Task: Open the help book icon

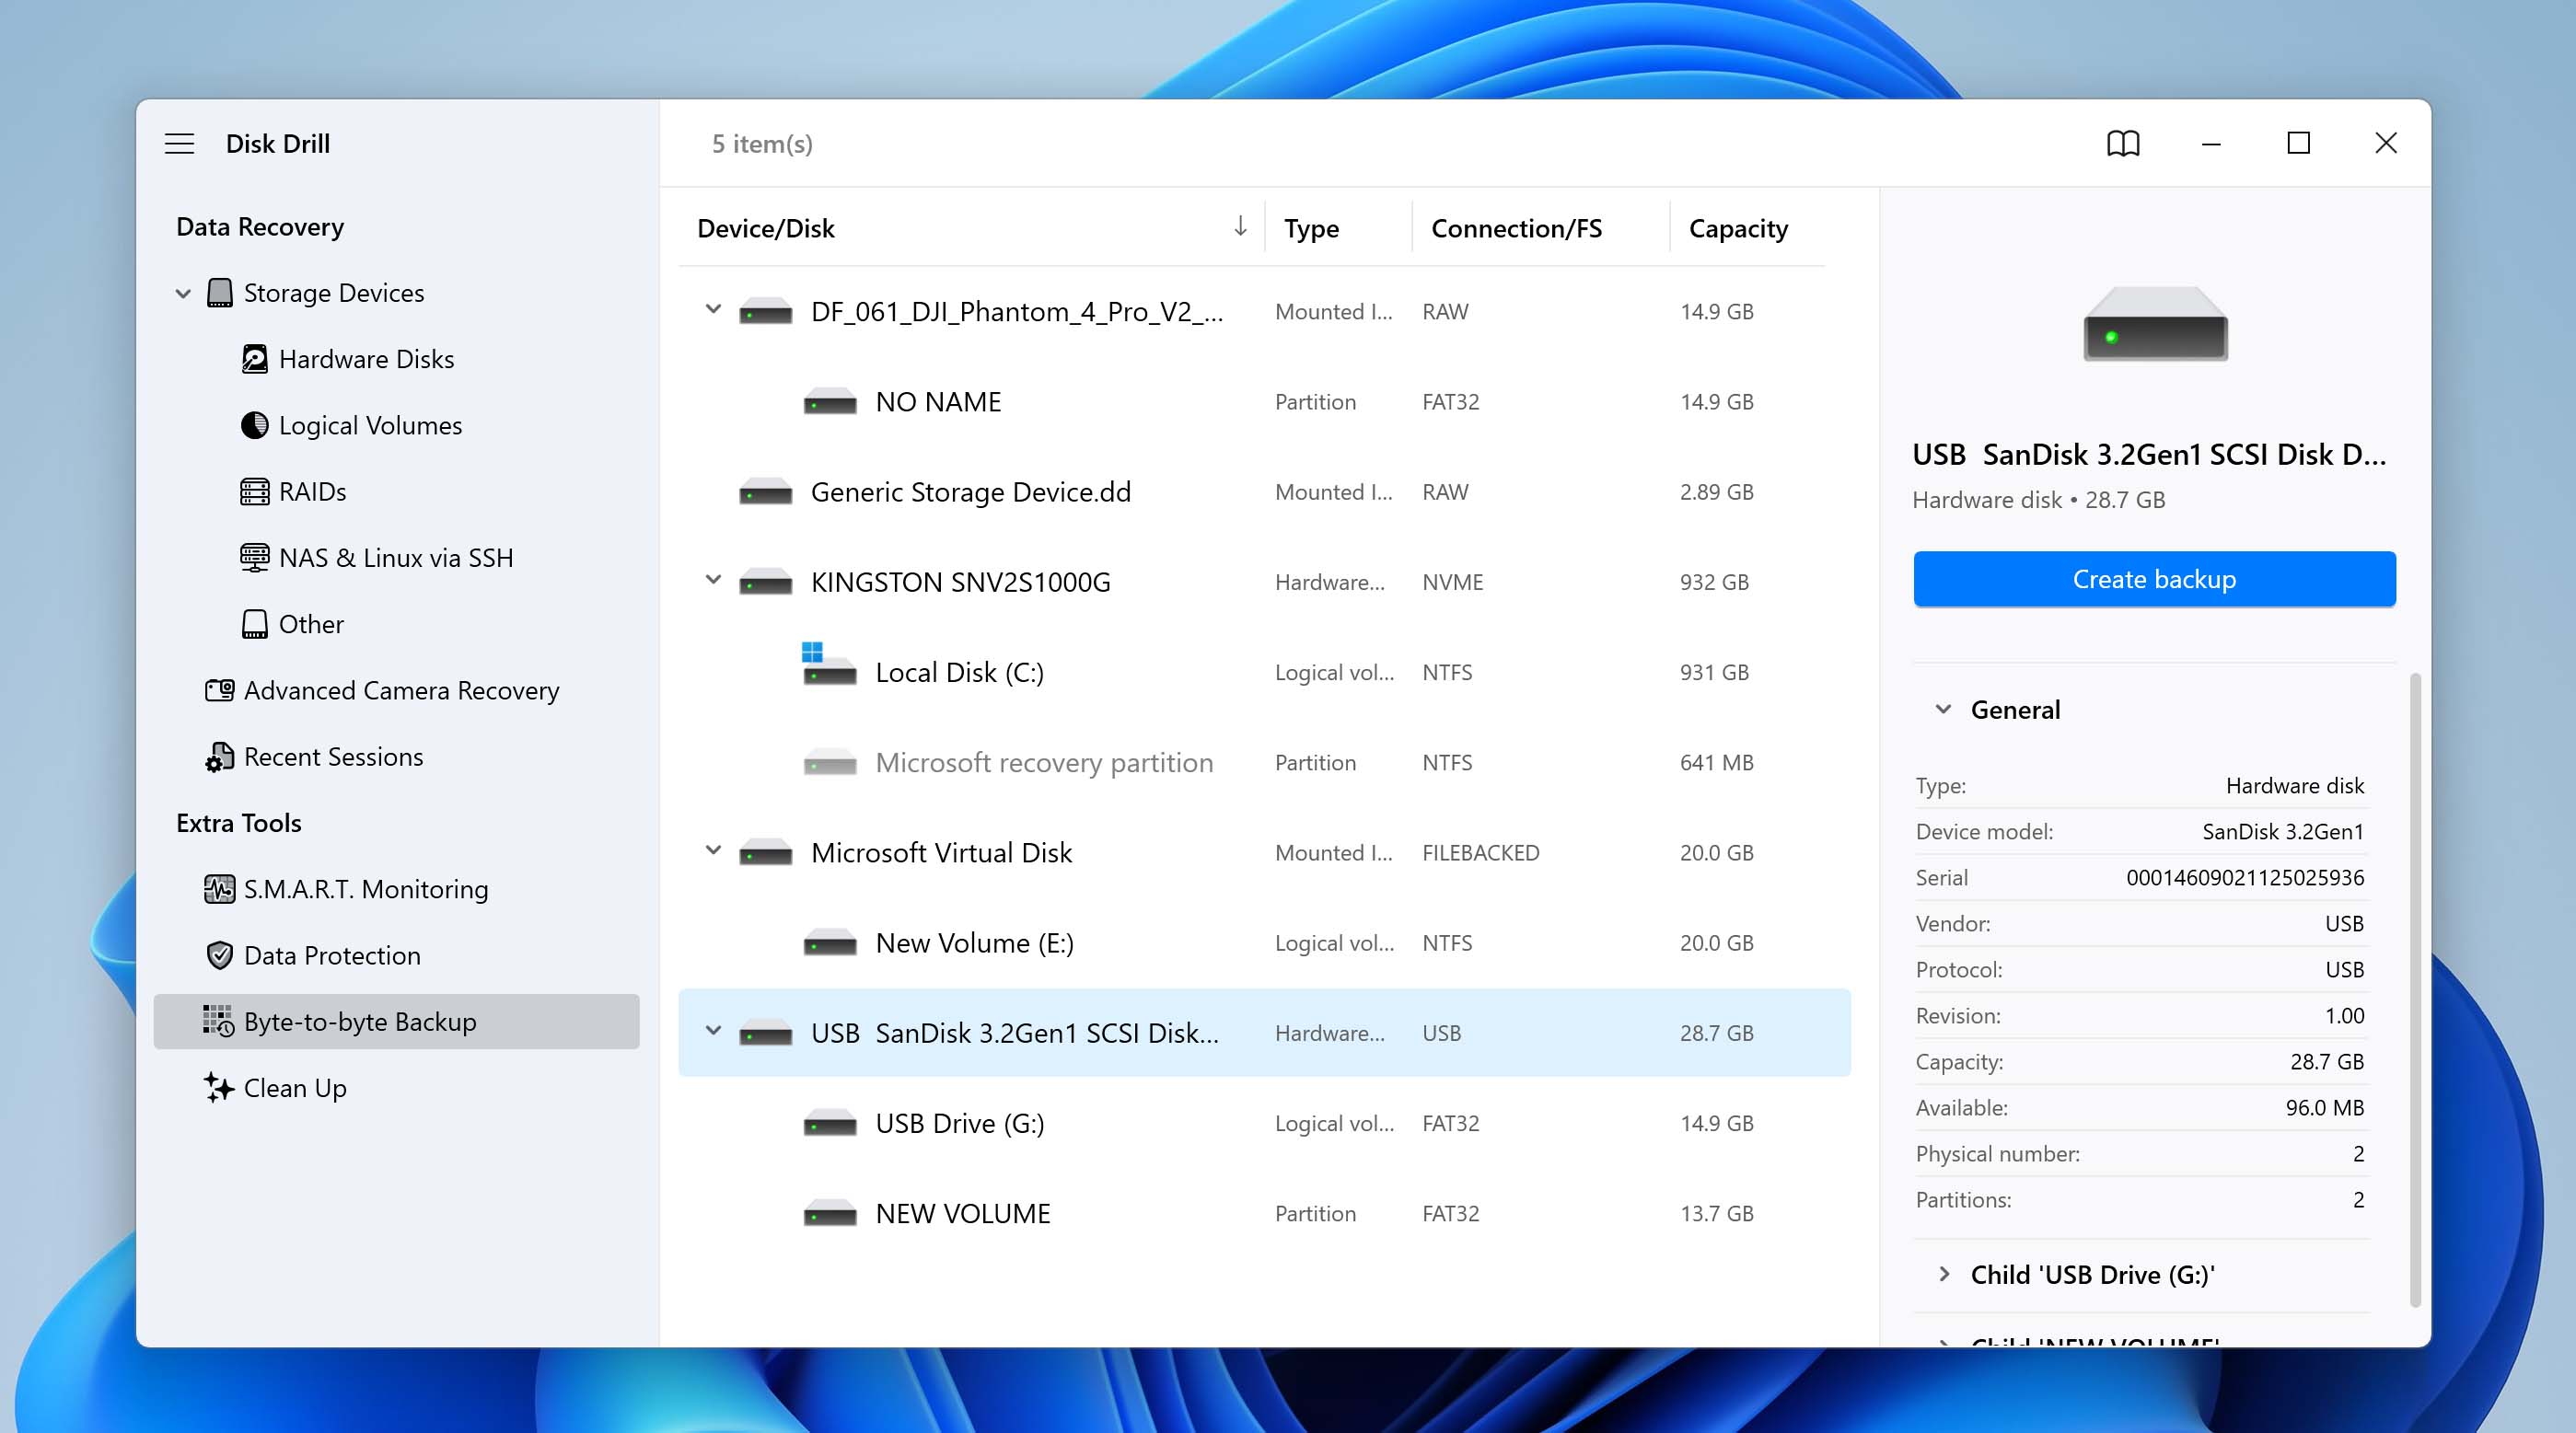Action: point(2123,144)
